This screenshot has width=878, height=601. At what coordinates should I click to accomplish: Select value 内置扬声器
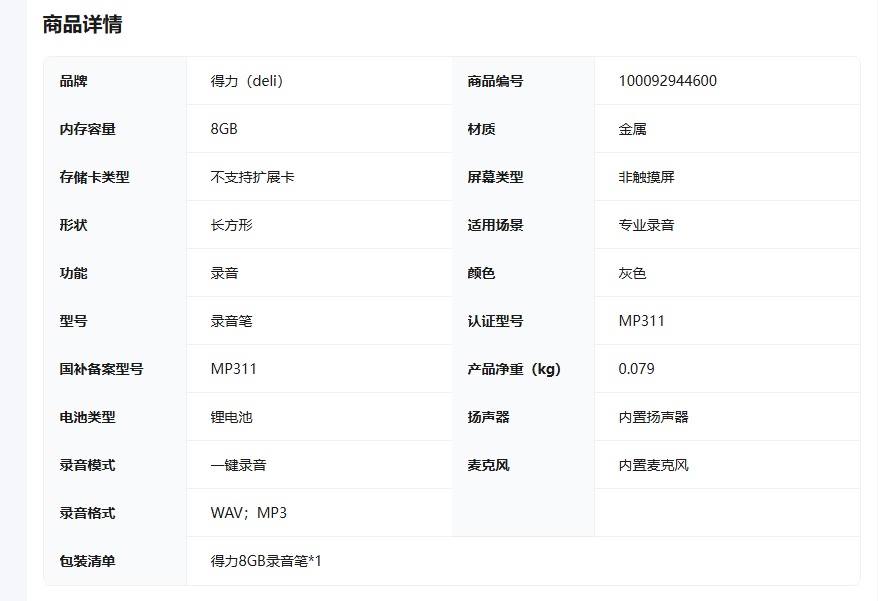[653, 417]
